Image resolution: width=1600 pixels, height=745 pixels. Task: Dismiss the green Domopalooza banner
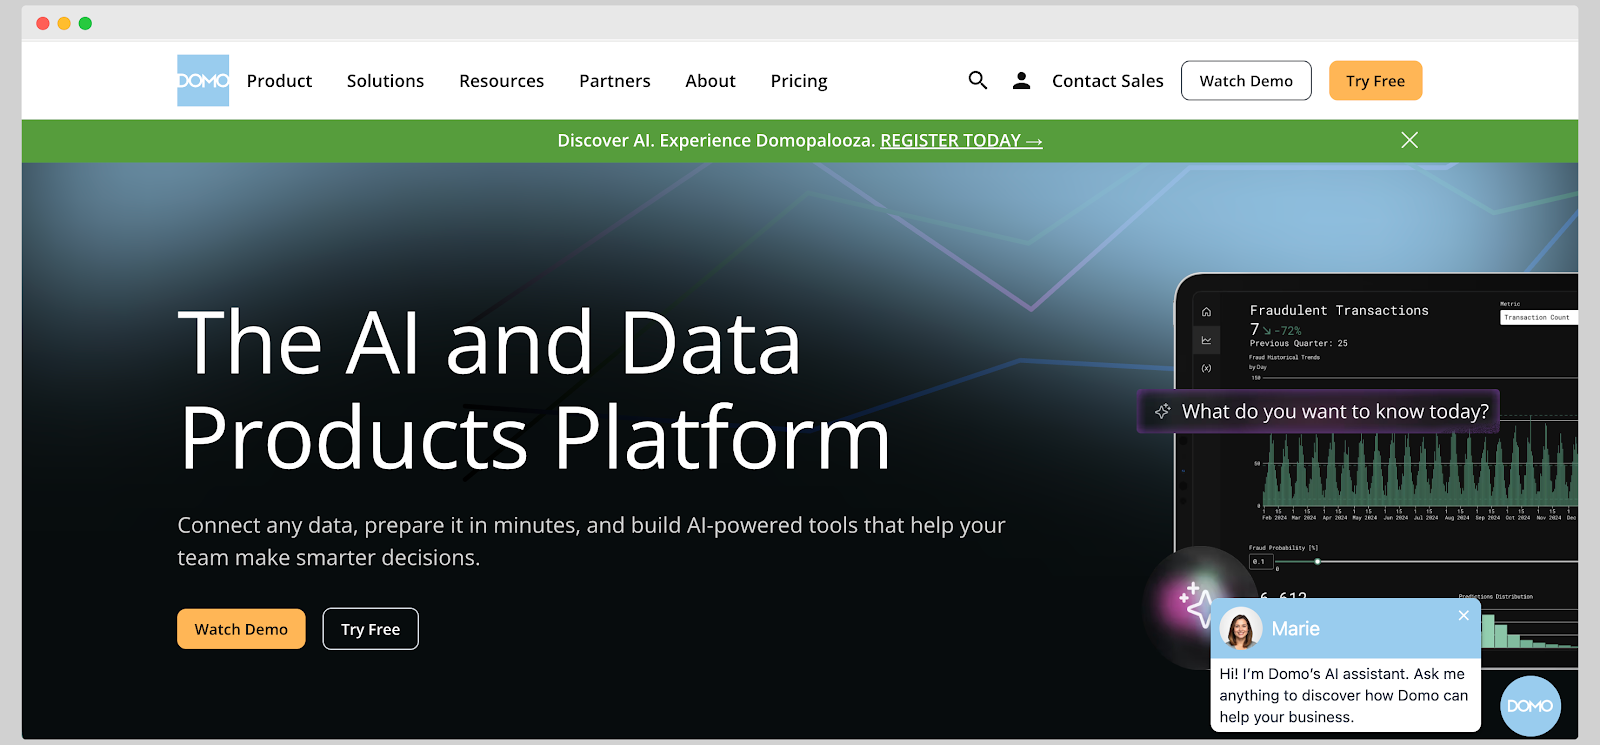coord(1410,140)
